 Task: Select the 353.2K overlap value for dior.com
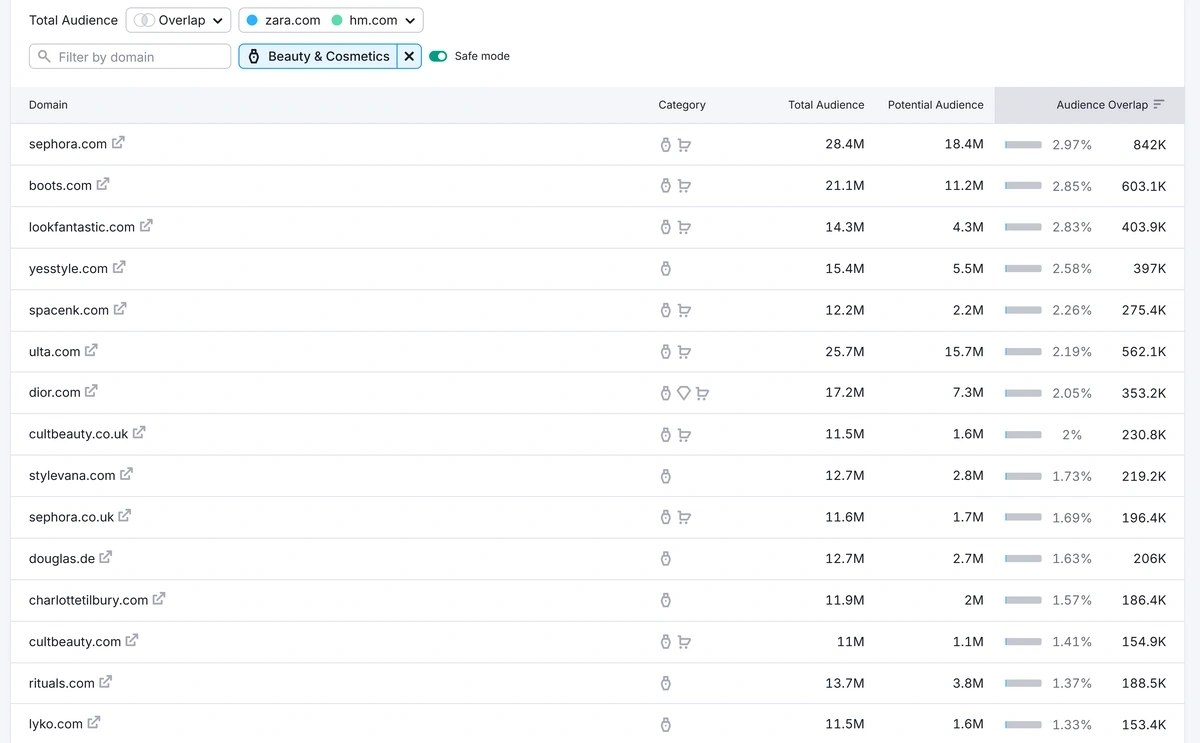[x=1144, y=393]
